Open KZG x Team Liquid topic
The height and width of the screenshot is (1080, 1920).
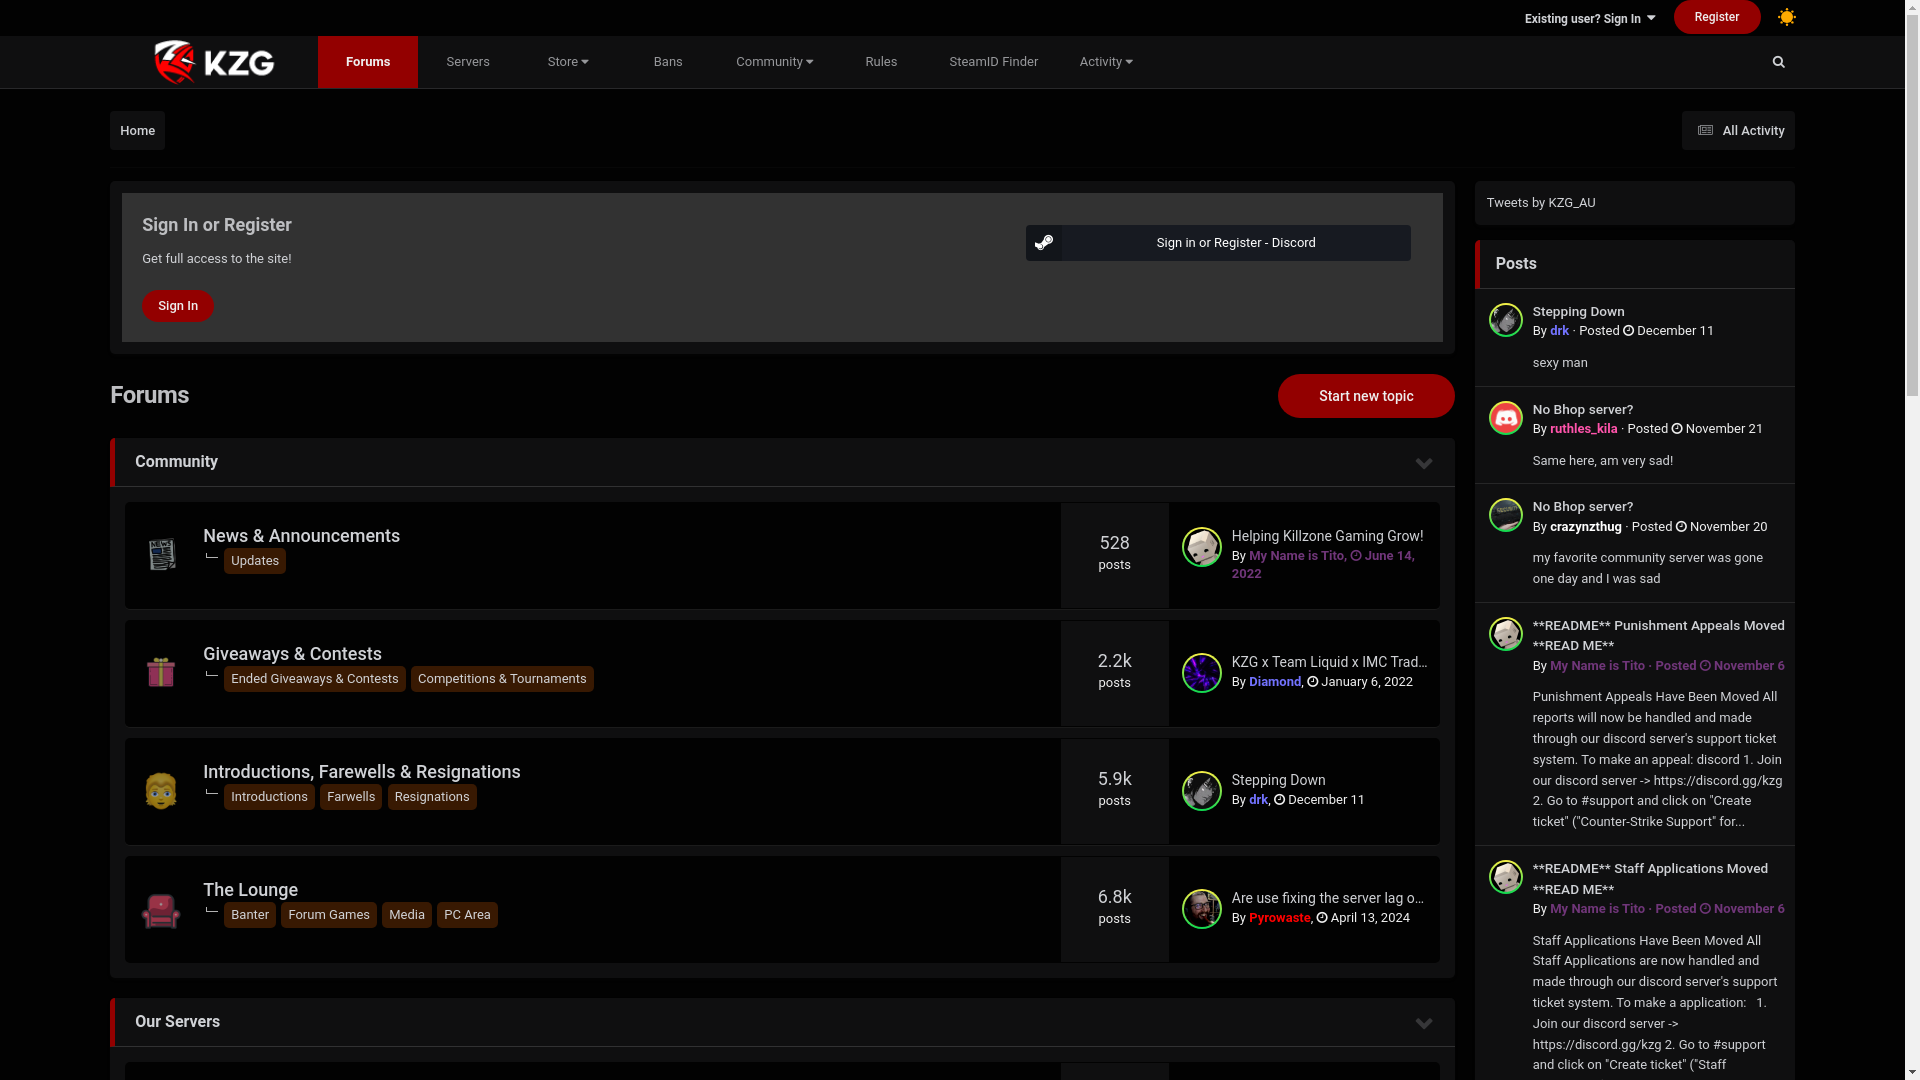click(x=1329, y=662)
